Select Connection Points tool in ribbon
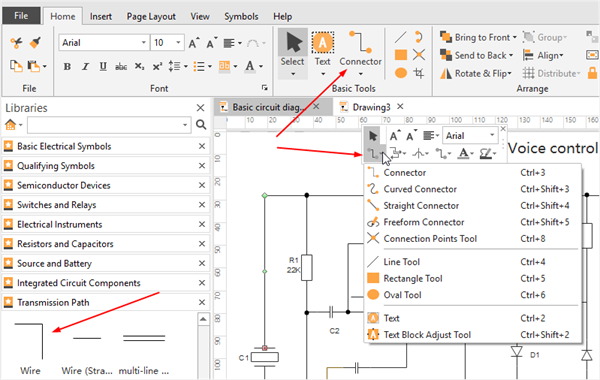600x380 pixels. click(419, 55)
